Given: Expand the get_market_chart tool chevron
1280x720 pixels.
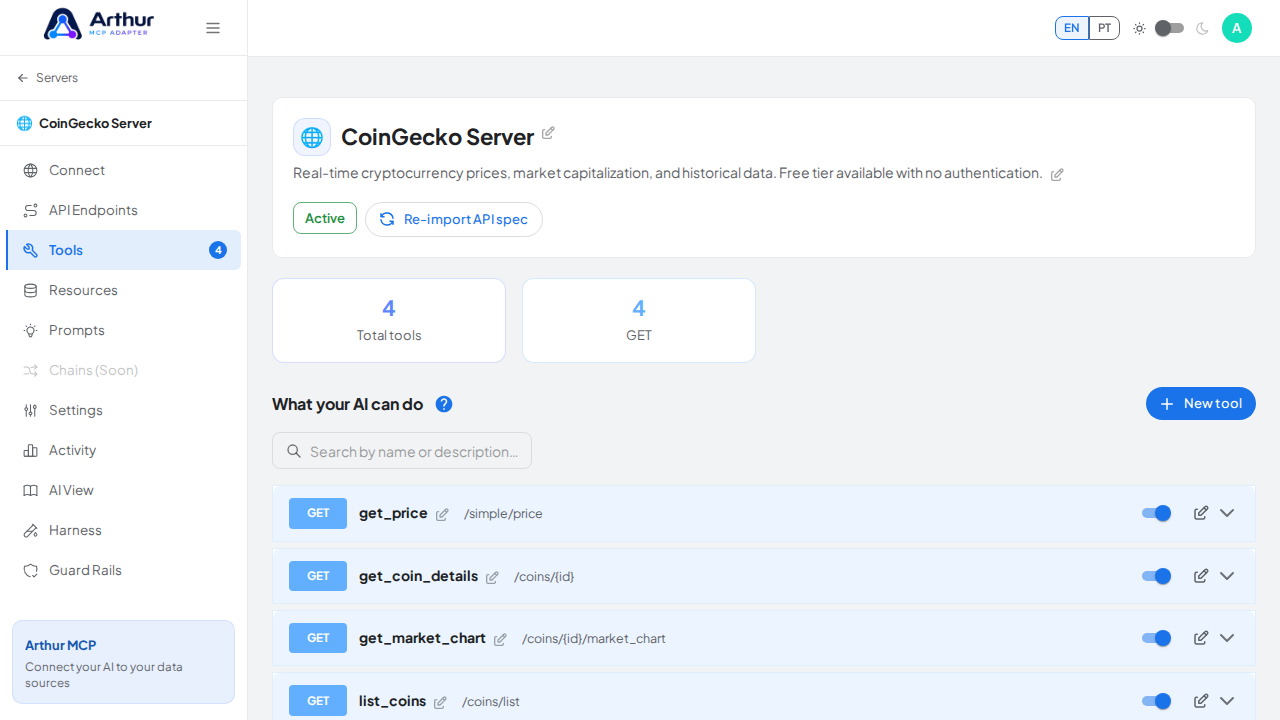Looking at the screenshot, I should click(1227, 638).
